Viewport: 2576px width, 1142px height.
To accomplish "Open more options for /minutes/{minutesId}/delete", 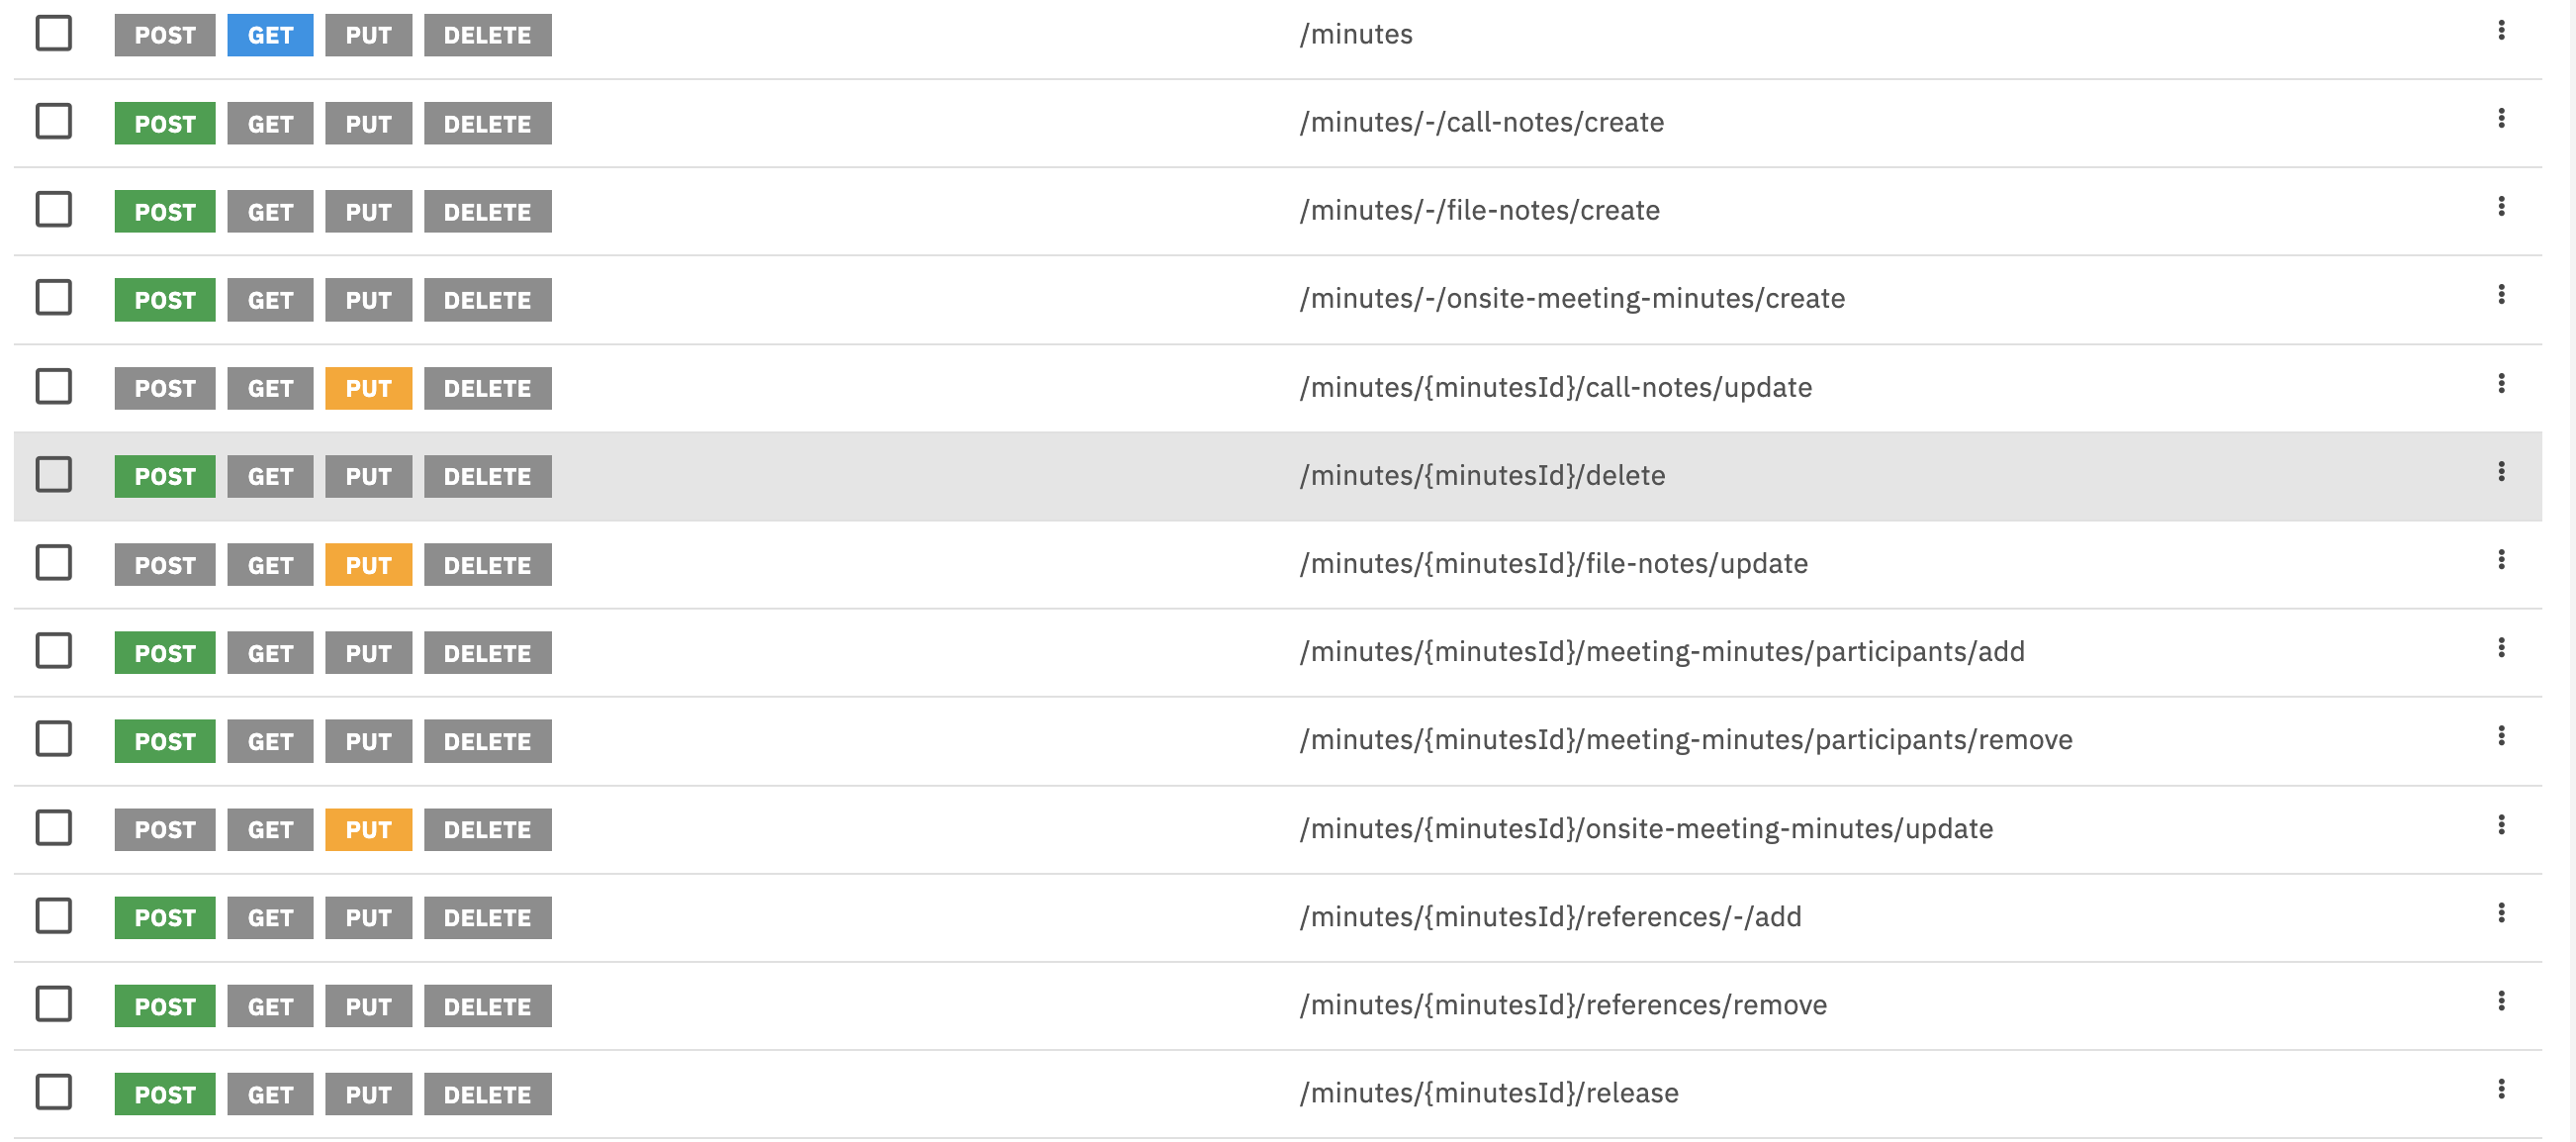I will [x=2501, y=472].
